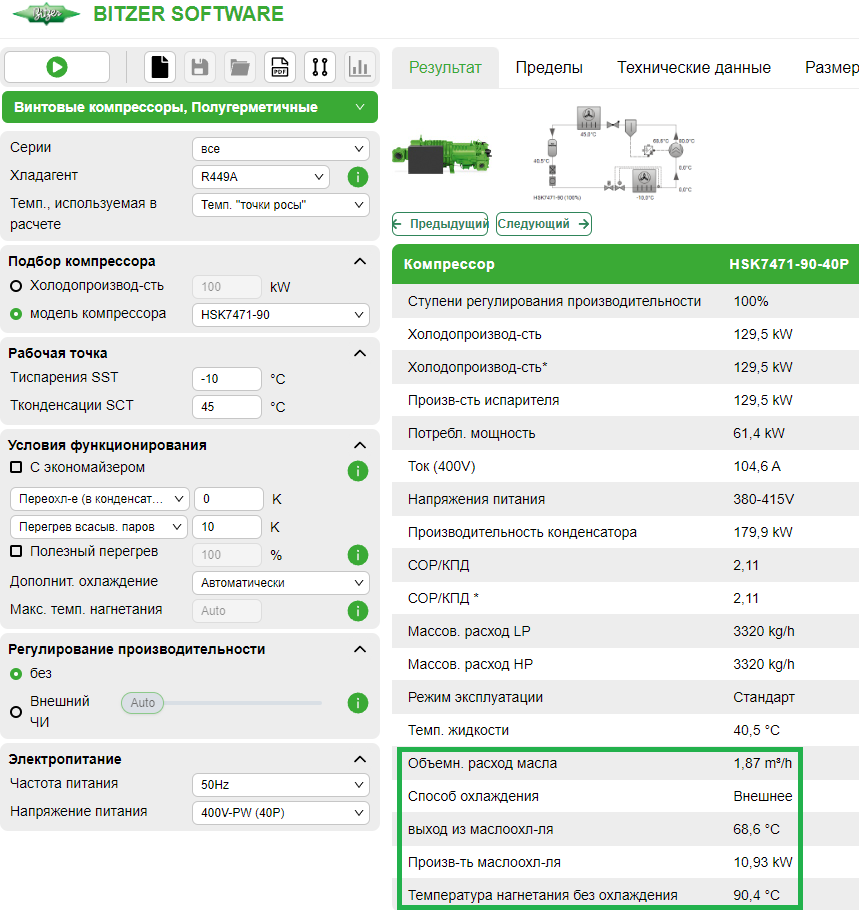Click the info icon next to refrigerant R449A
This screenshot has height=910, width=859.
pyautogui.click(x=358, y=177)
